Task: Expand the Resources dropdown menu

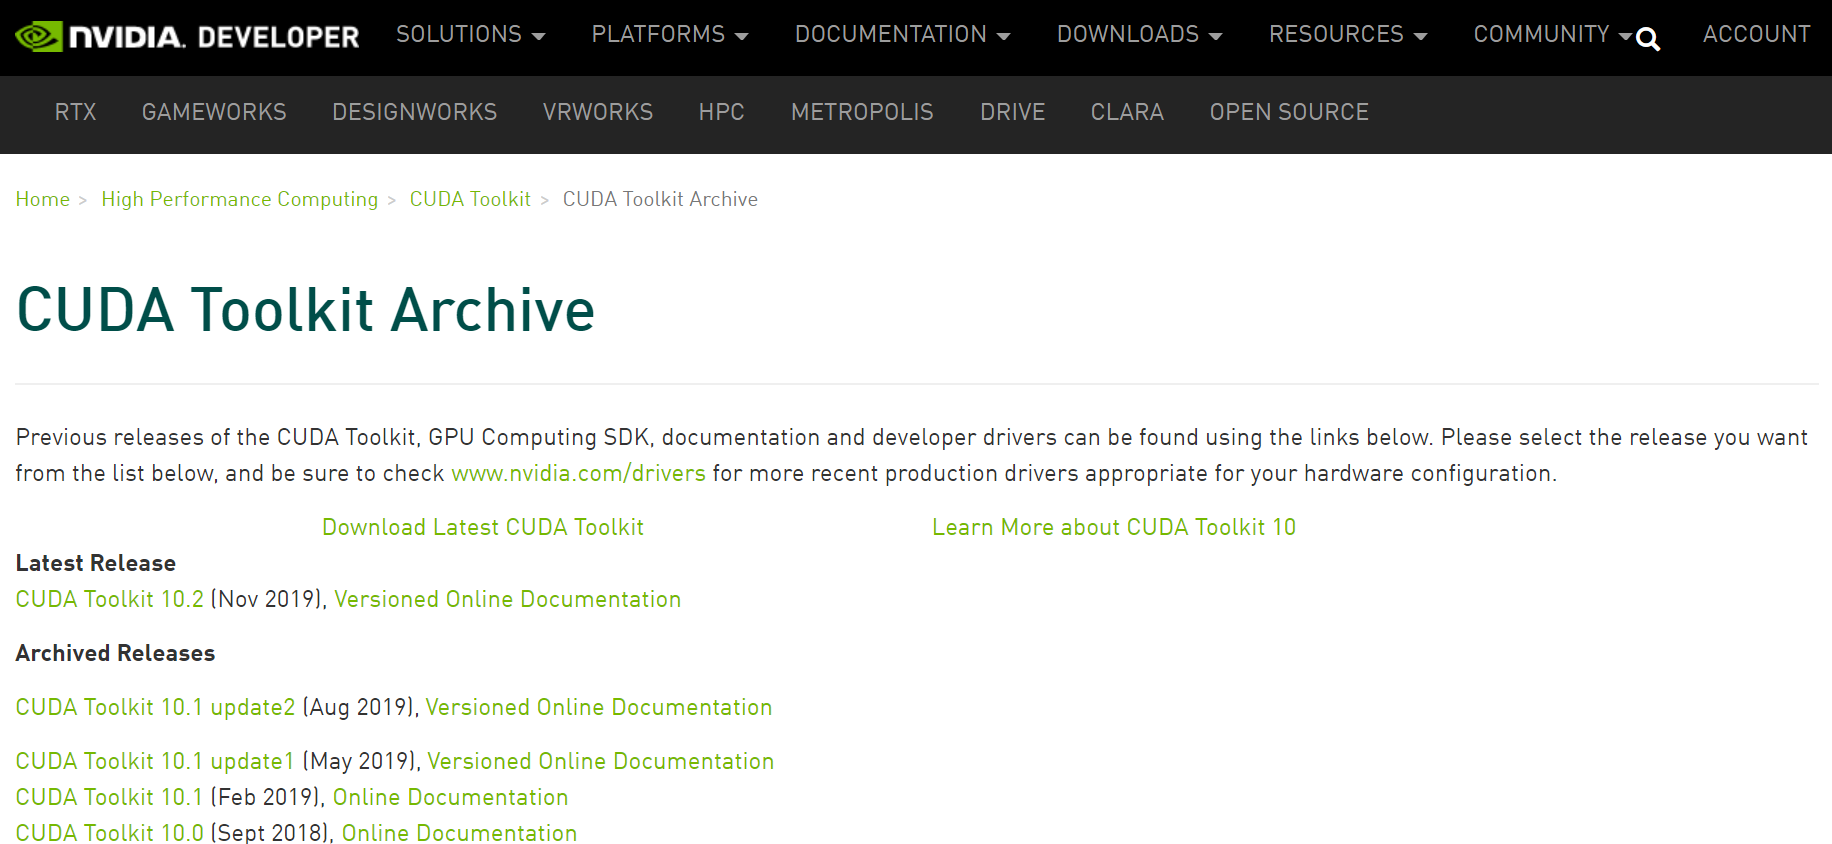Action: pos(1347,34)
